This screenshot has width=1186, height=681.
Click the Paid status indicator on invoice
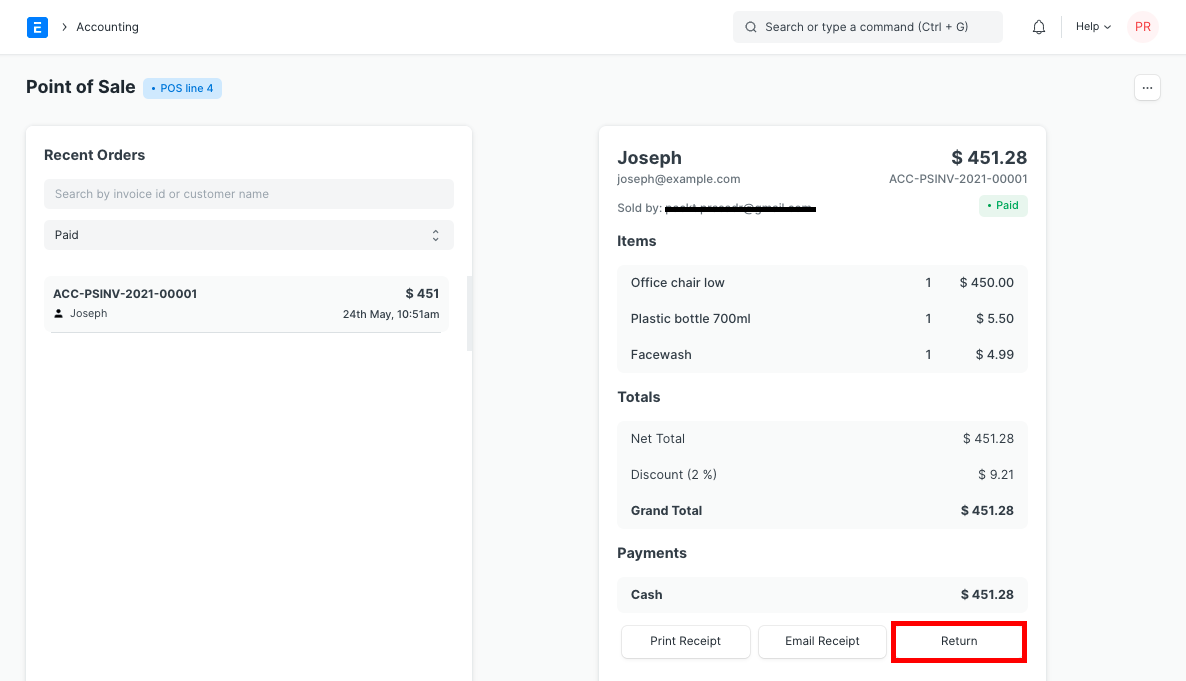click(x=1003, y=206)
